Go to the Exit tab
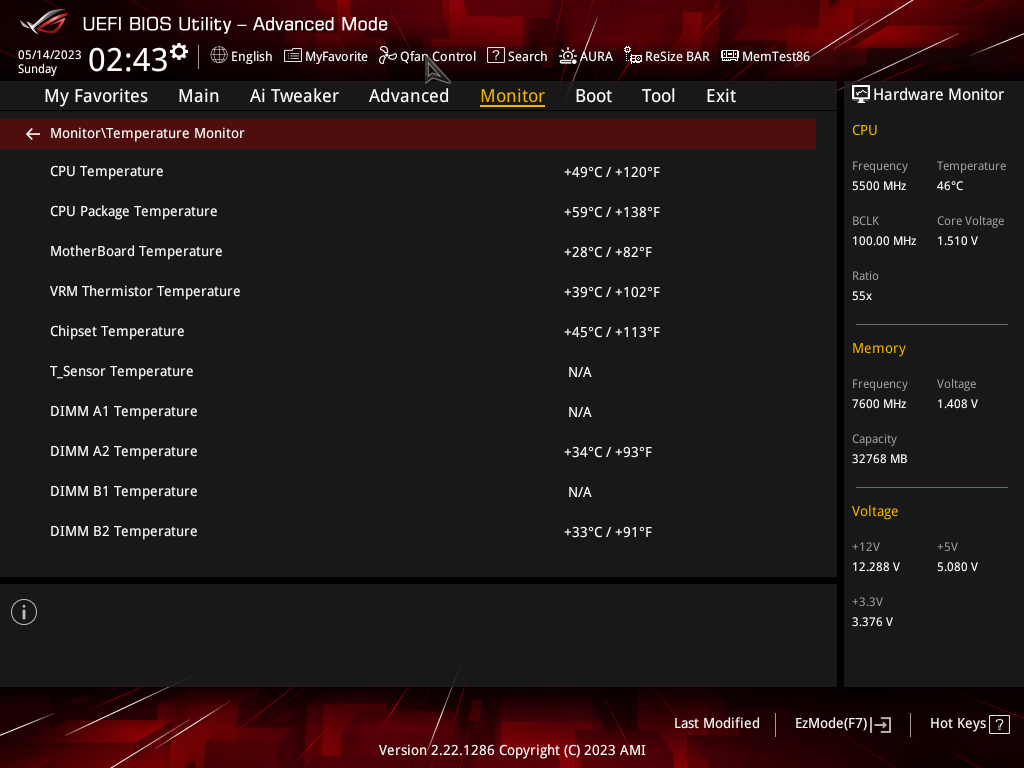Image resolution: width=1024 pixels, height=768 pixels. (x=721, y=96)
